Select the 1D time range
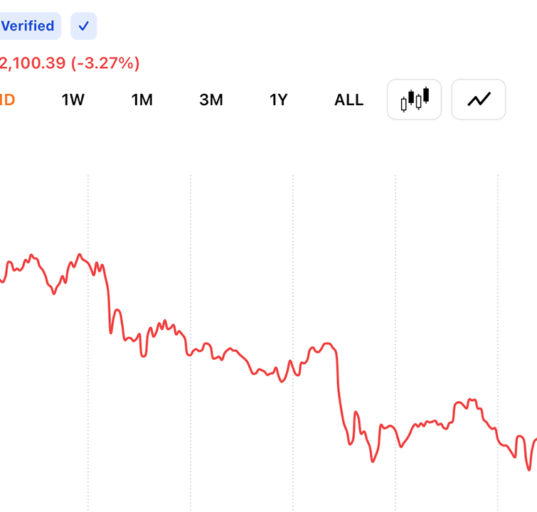 (x=7, y=100)
